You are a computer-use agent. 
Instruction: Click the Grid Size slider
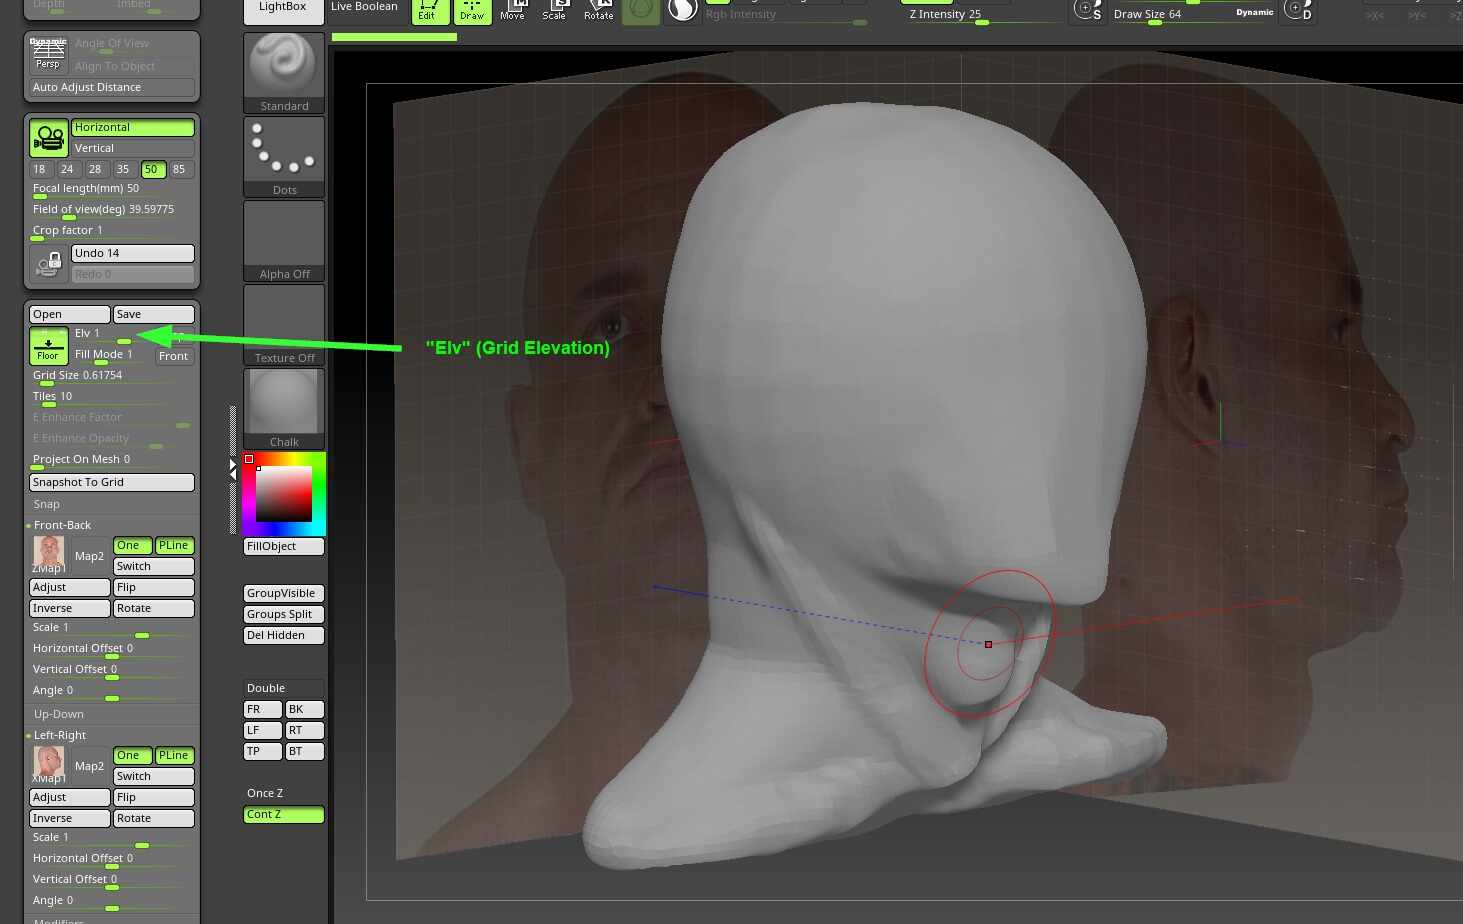coord(112,377)
